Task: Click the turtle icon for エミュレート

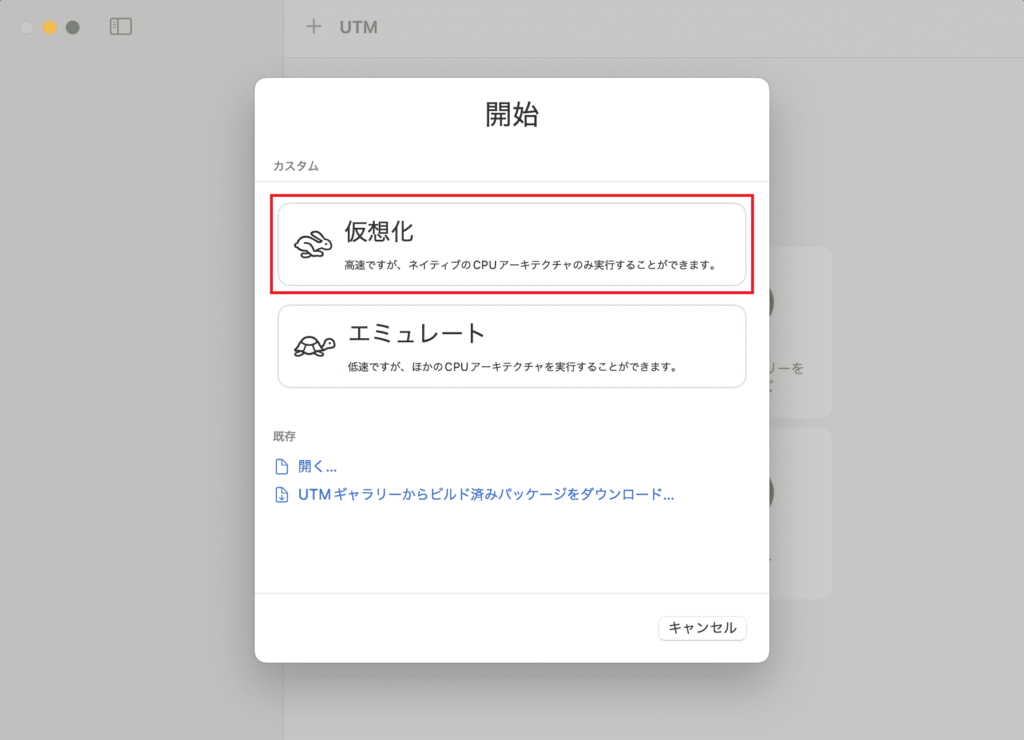Action: (314, 346)
